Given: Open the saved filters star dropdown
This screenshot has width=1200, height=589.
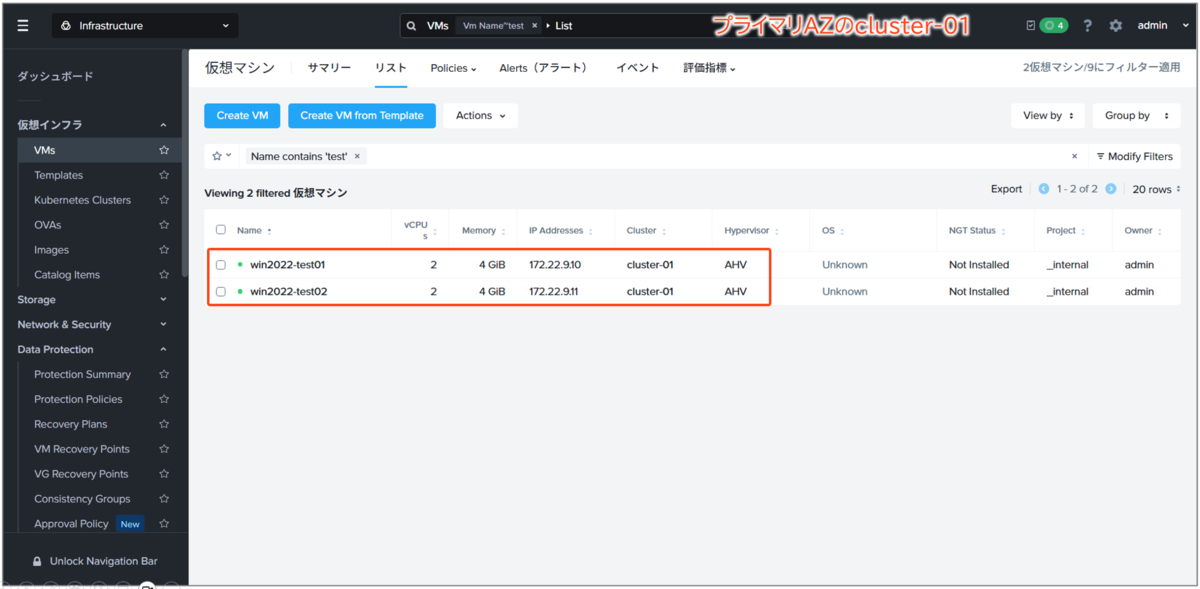Looking at the screenshot, I should coord(221,156).
